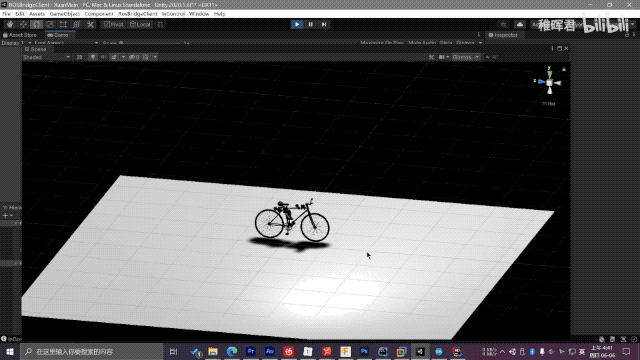Toggle Pivot handle position
This screenshot has width=640, height=360.
click(x=113, y=24)
